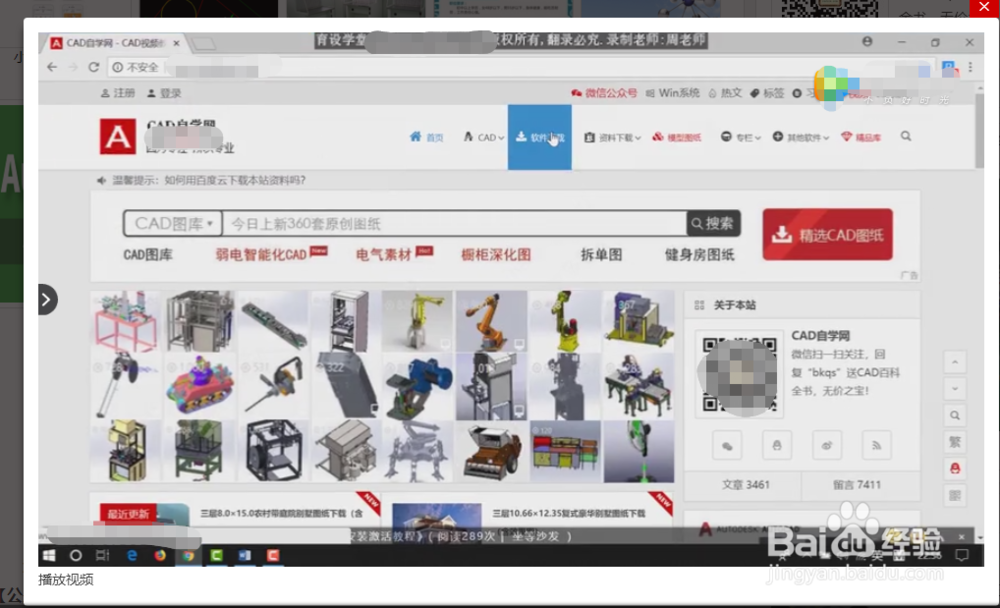Screen dimensions: 1000x608
Task: Click the floating scroll-to-bottom arrow button
Action: point(955,389)
